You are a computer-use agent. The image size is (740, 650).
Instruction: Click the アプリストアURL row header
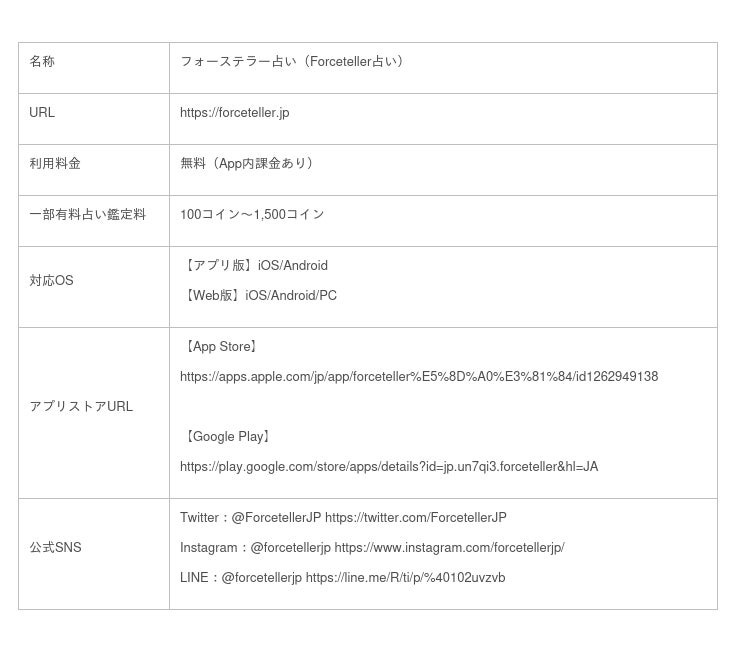coord(81,407)
